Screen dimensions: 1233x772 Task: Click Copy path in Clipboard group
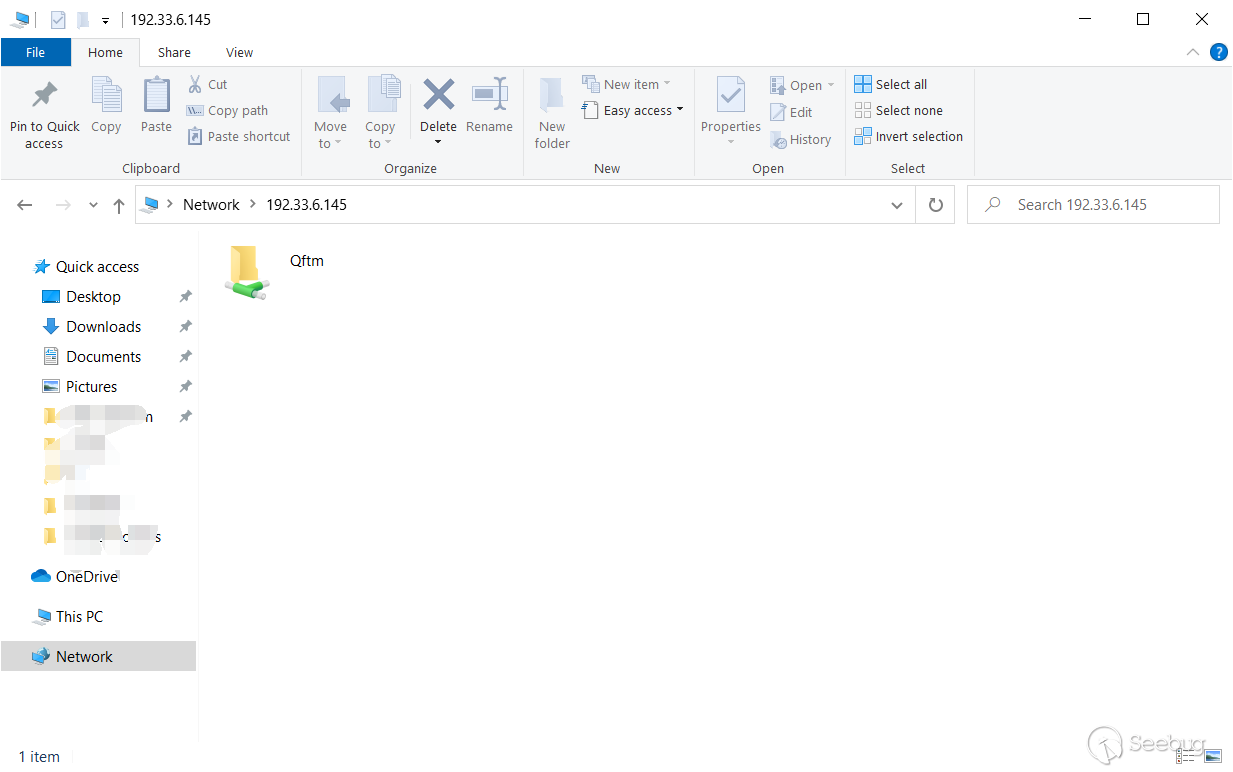point(228,111)
